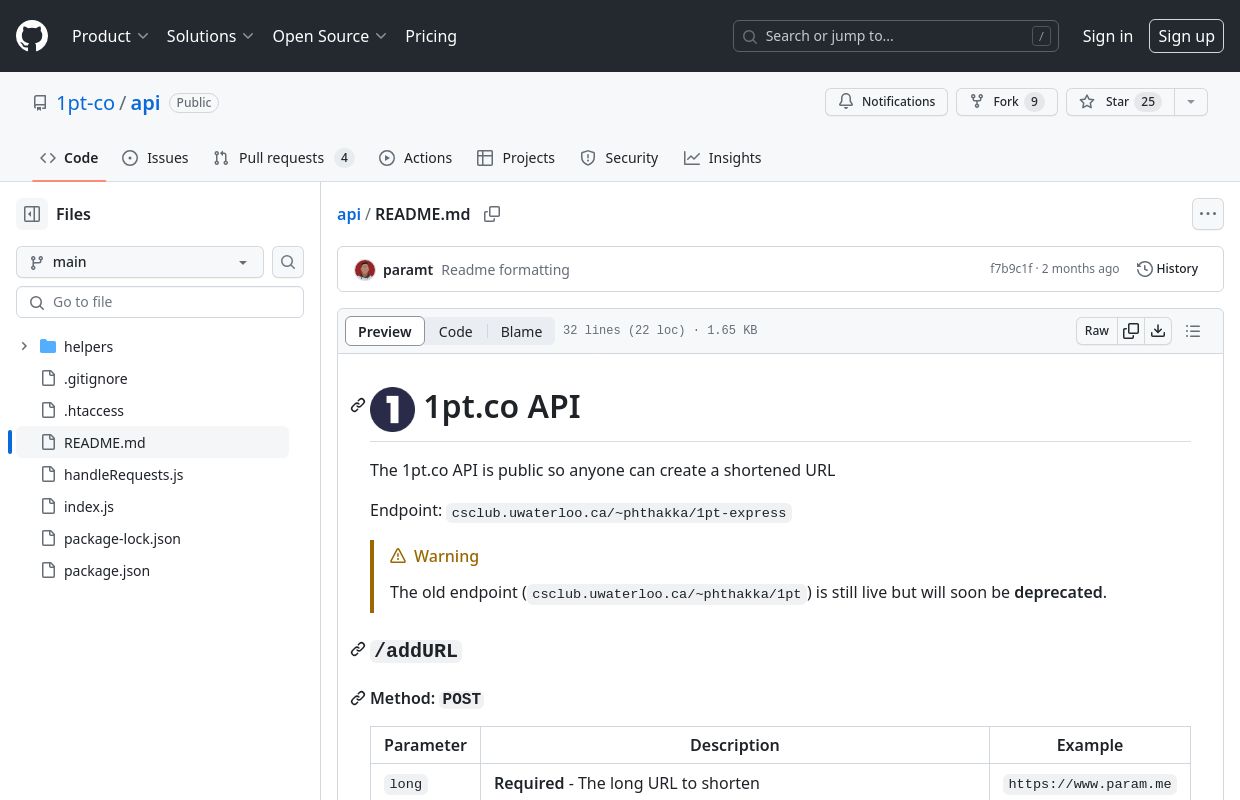Image resolution: width=1240 pixels, height=800 pixels.
Task: Open the api repository link
Action: [x=145, y=102]
